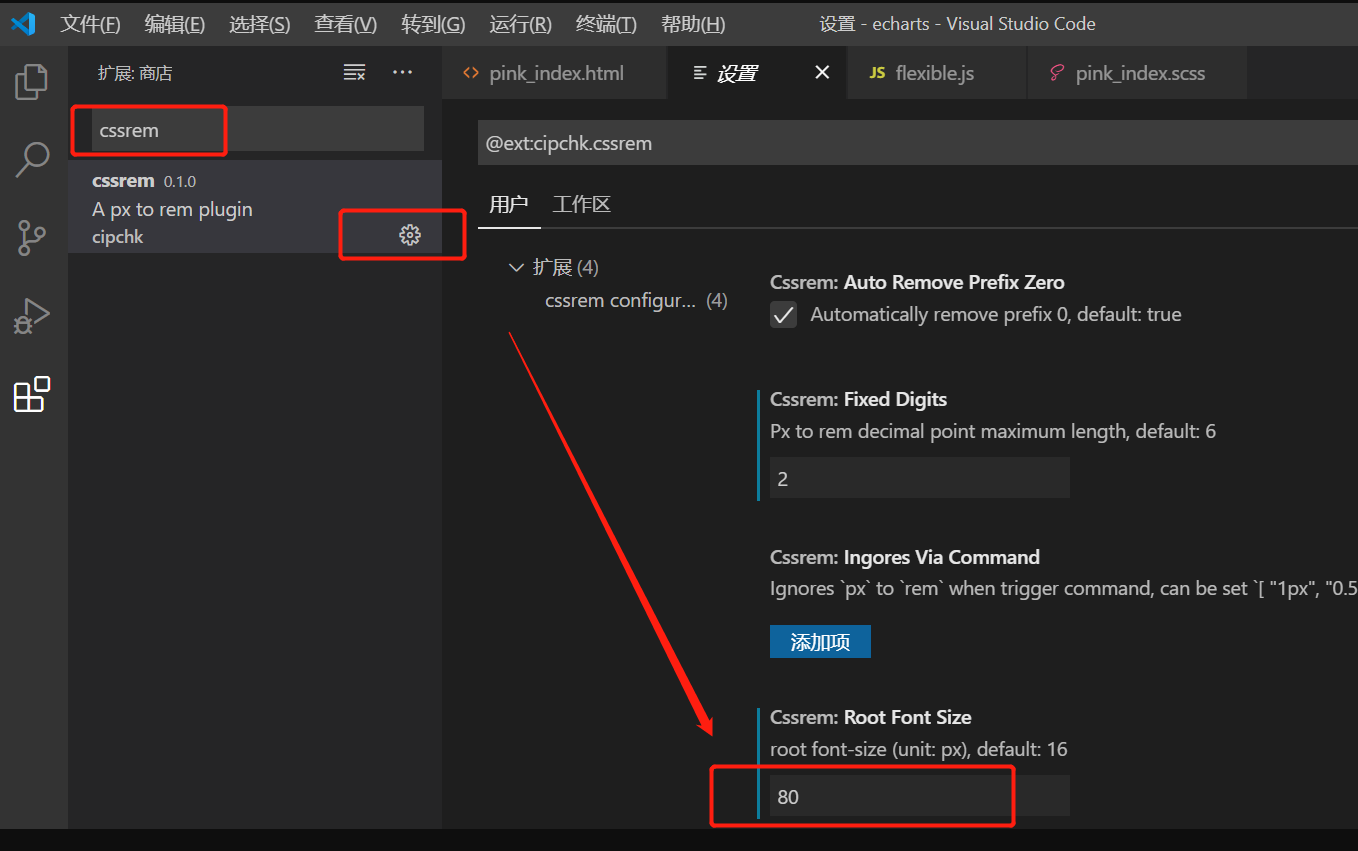Screen dimensions: 1358x851
Task: Click the Cssrem: Root Font Size title
Action: [x=870, y=717]
